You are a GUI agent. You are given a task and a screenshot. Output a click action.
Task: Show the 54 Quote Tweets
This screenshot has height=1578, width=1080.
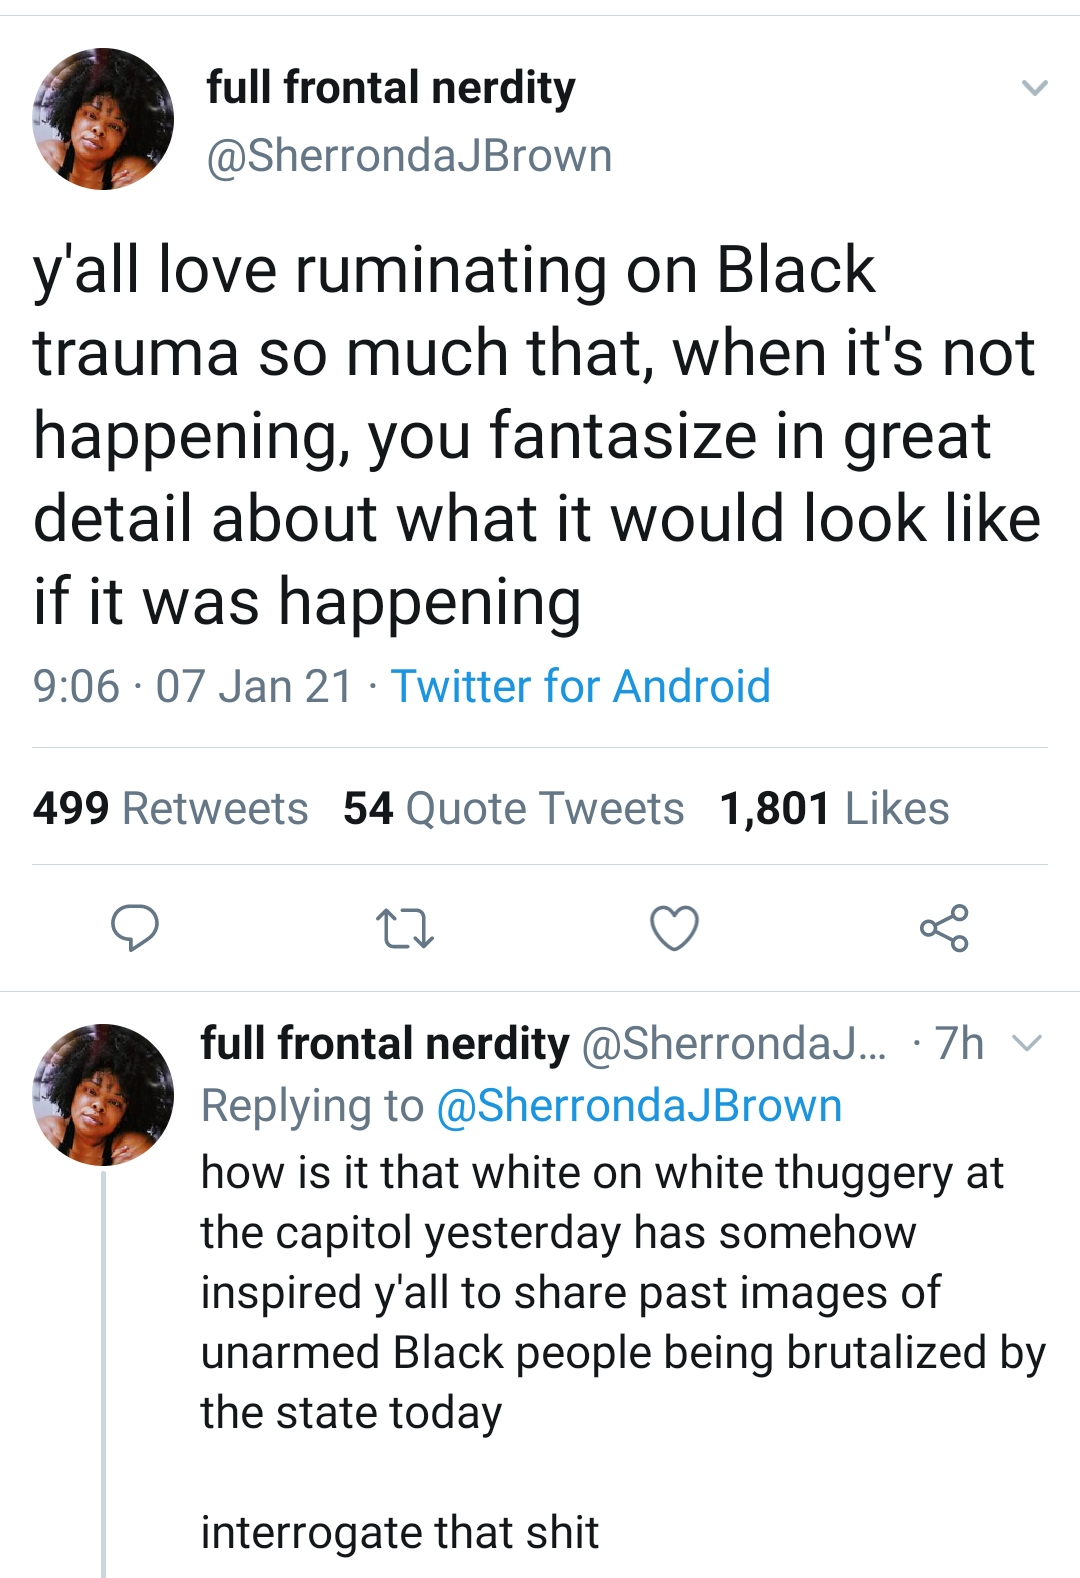click(x=513, y=808)
